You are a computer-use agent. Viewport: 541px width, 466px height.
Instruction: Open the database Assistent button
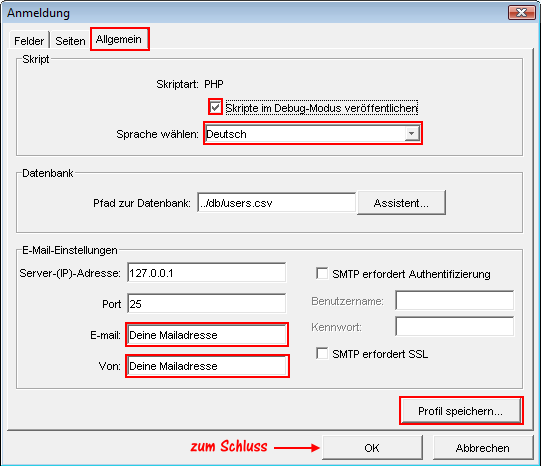[x=401, y=203]
